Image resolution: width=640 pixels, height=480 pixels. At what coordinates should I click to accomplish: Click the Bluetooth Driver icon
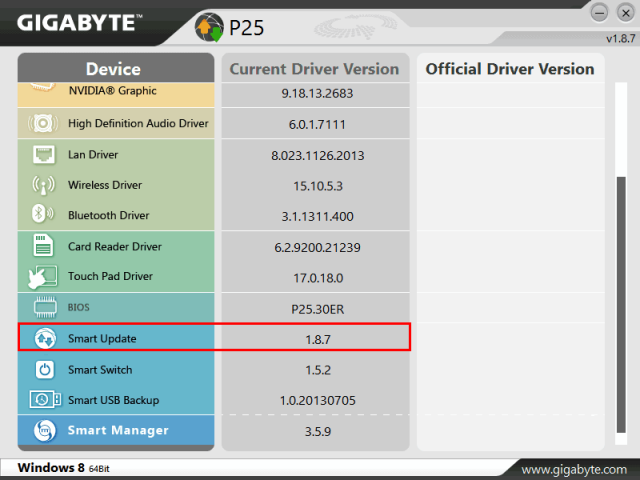42,213
